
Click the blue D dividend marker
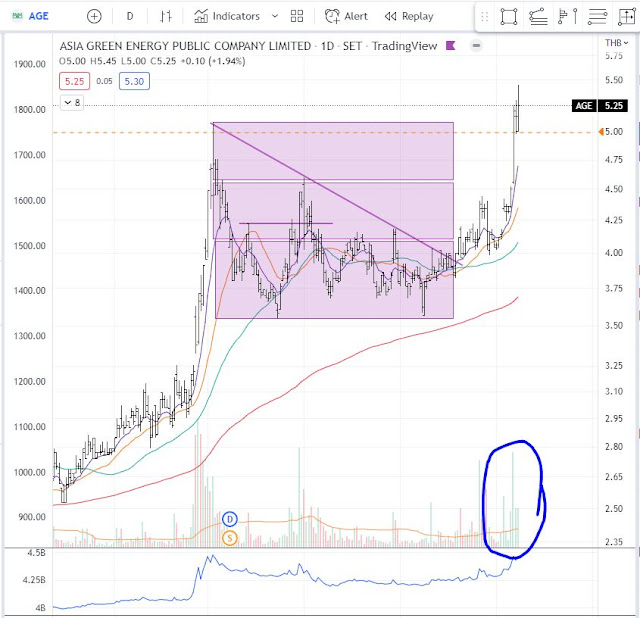[x=230, y=519]
